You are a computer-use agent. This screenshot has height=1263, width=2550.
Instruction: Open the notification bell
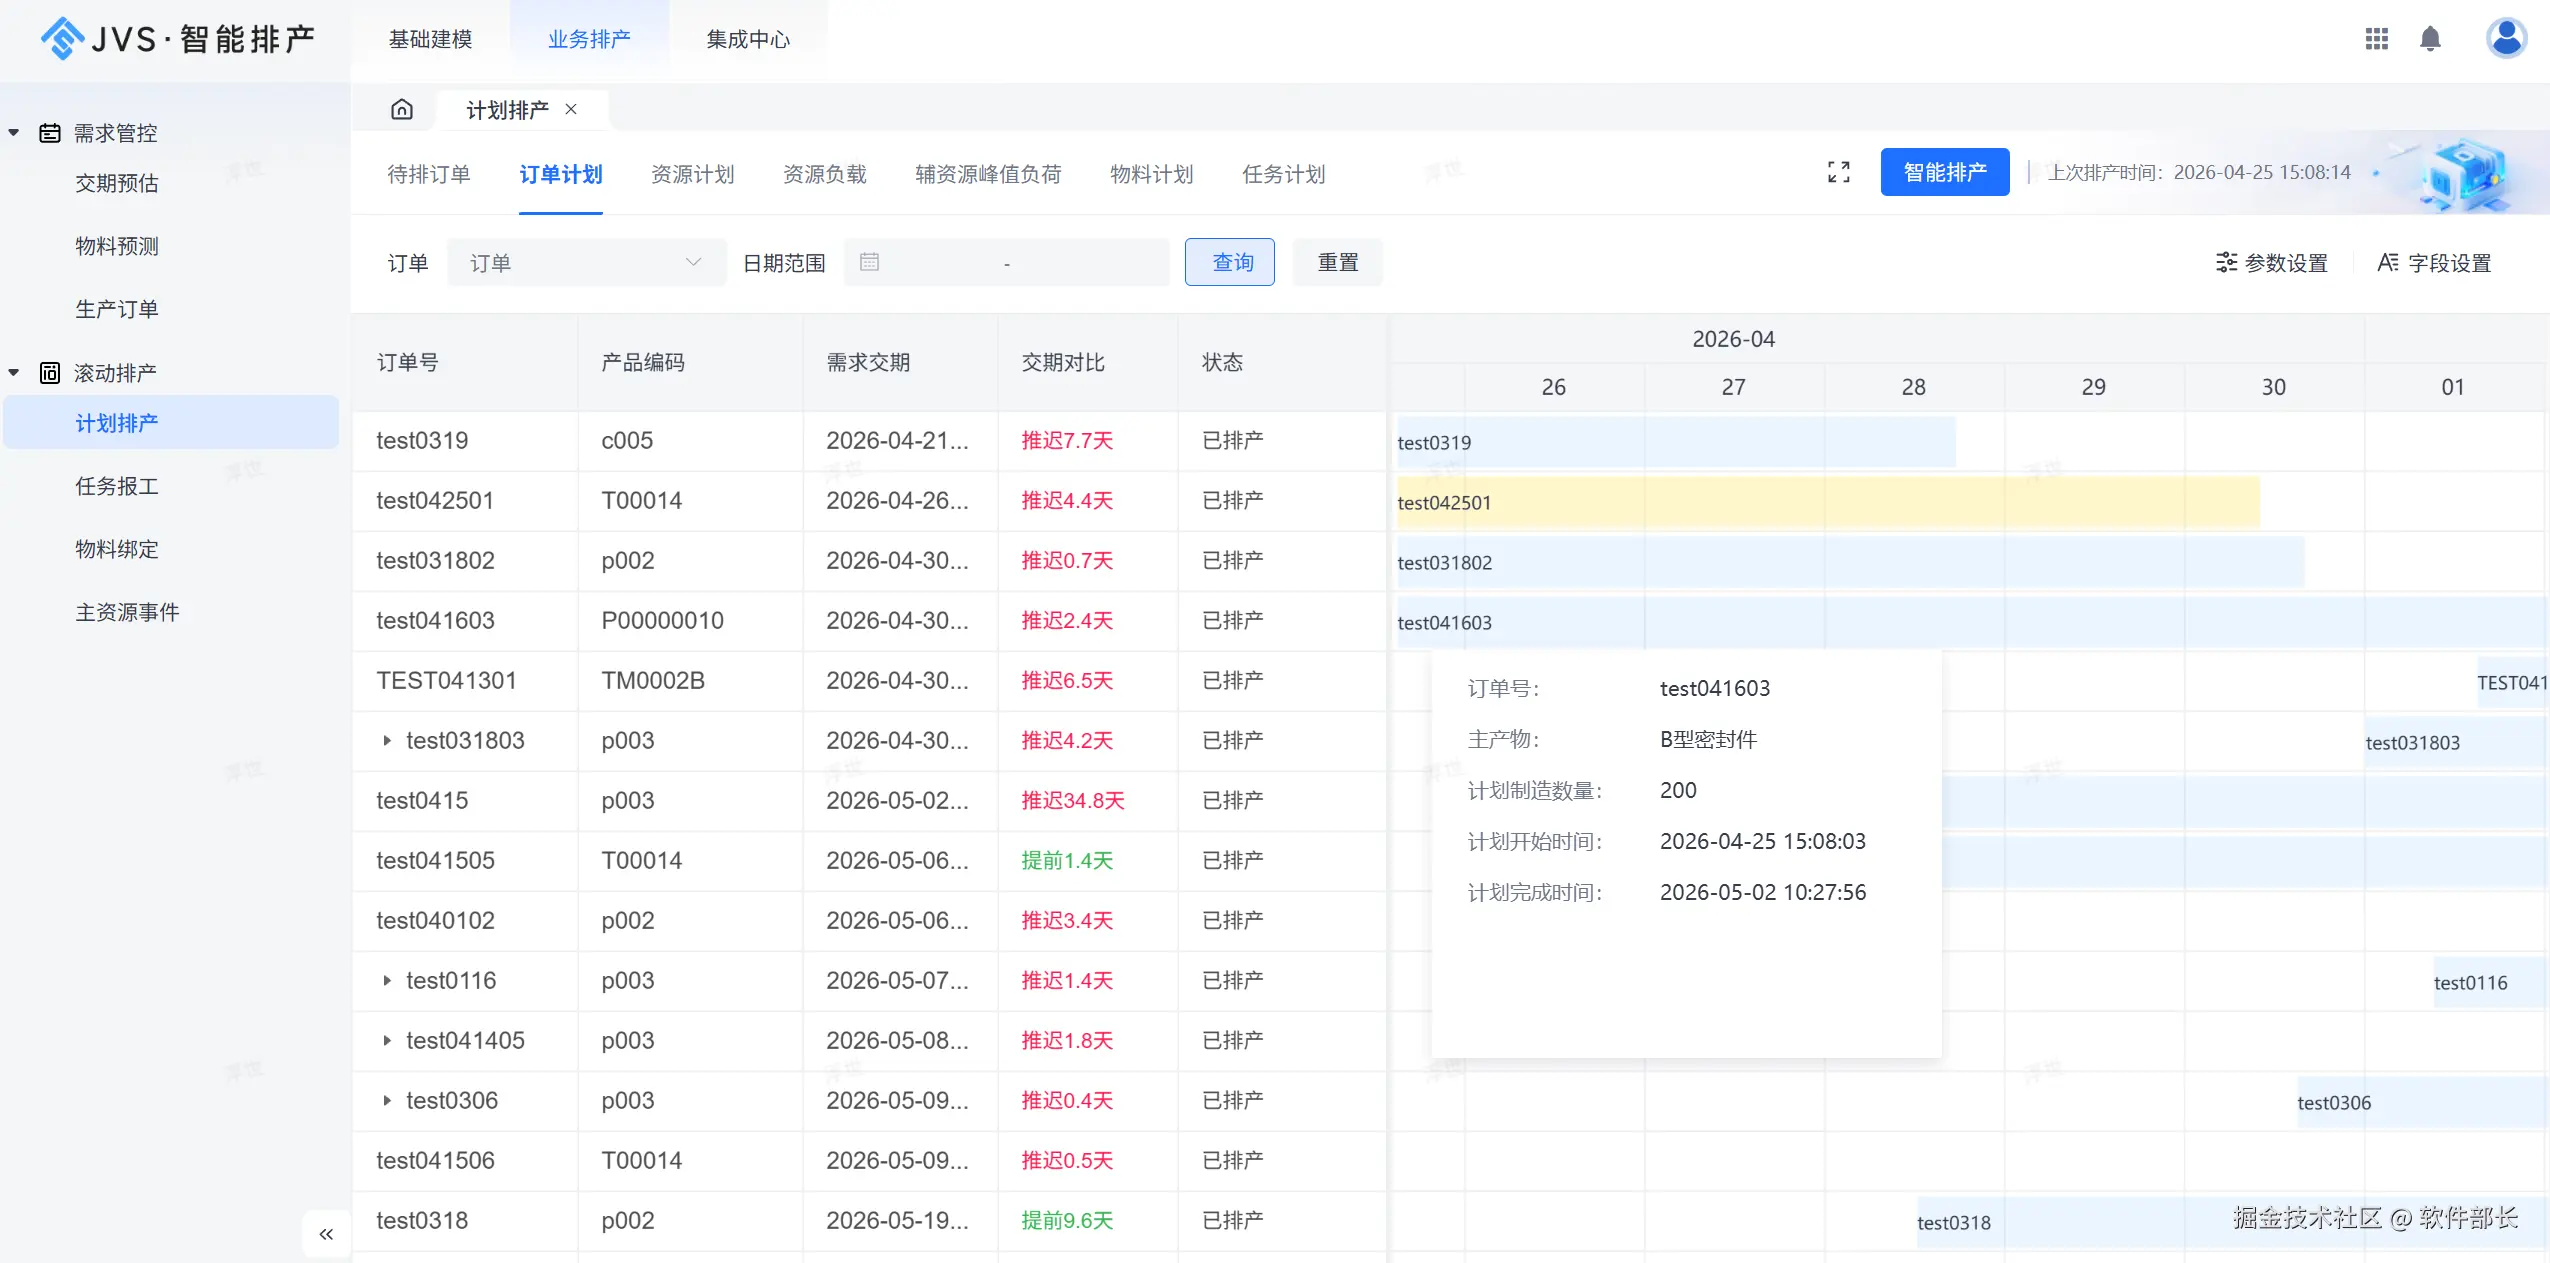coord(2430,39)
